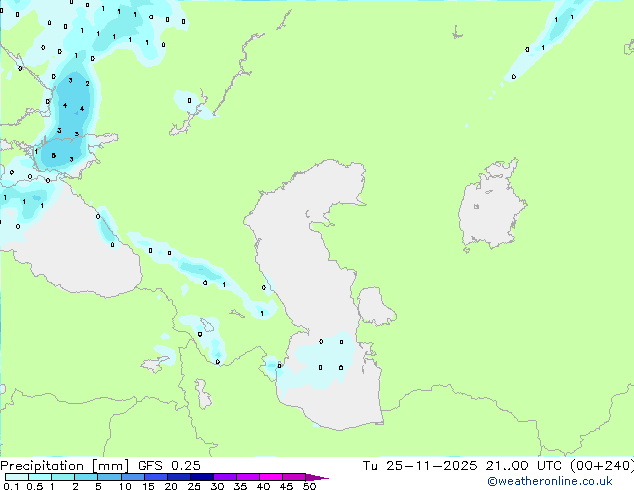The width and height of the screenshot is (634, 490).
Task: Click the "25" legend scale label
Action: click(x=194, y=486)
